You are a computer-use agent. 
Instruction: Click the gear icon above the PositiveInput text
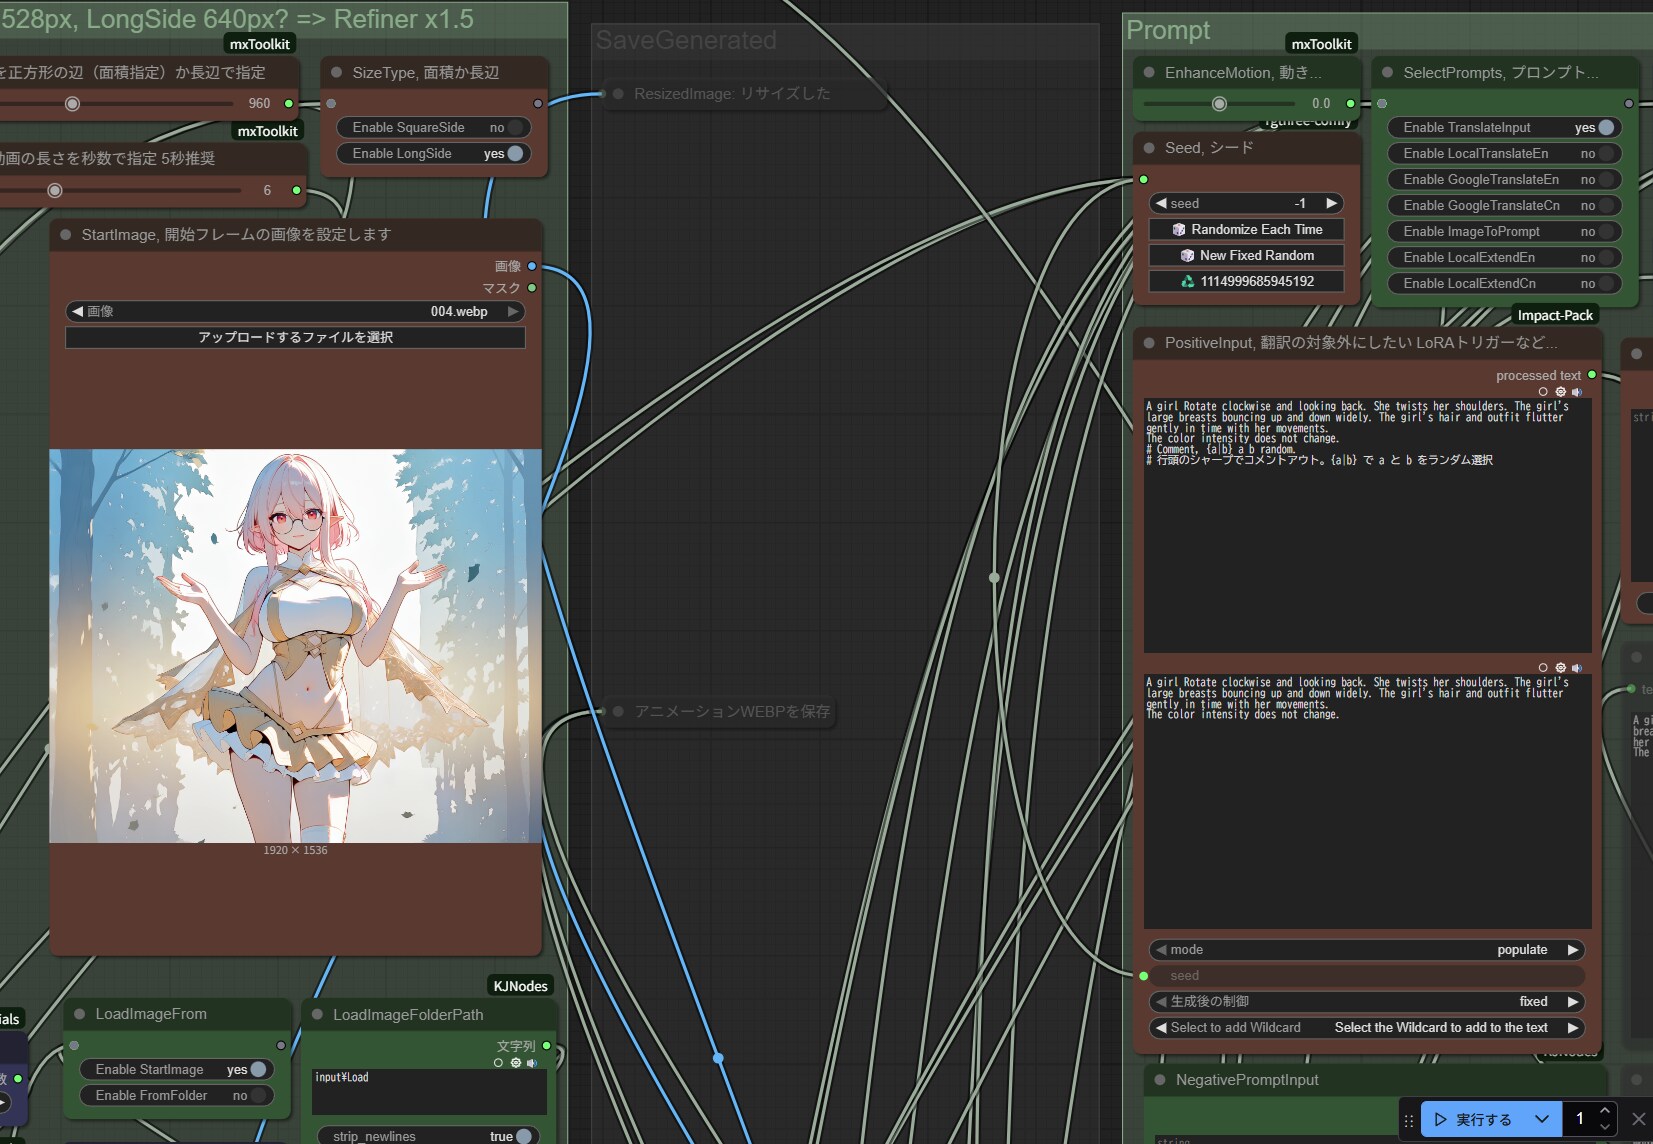pos(1560,392)
